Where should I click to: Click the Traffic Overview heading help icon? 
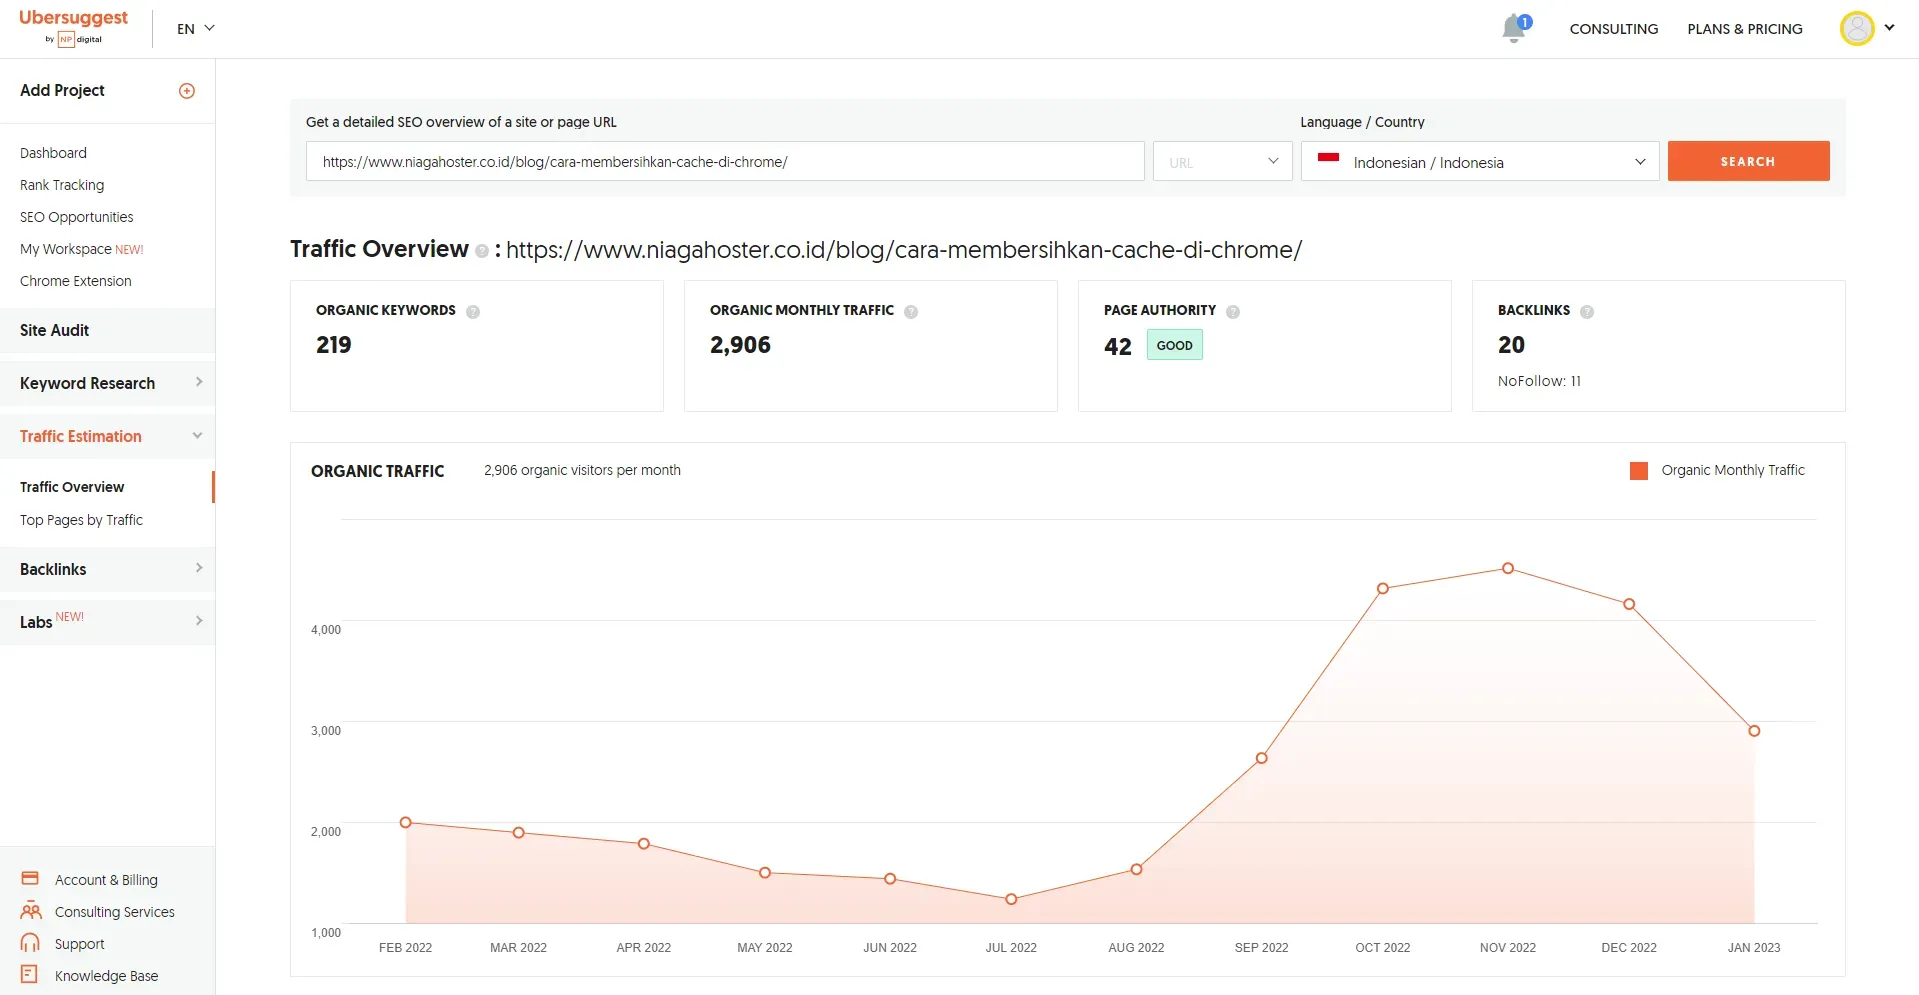click(x=482, y=251)
